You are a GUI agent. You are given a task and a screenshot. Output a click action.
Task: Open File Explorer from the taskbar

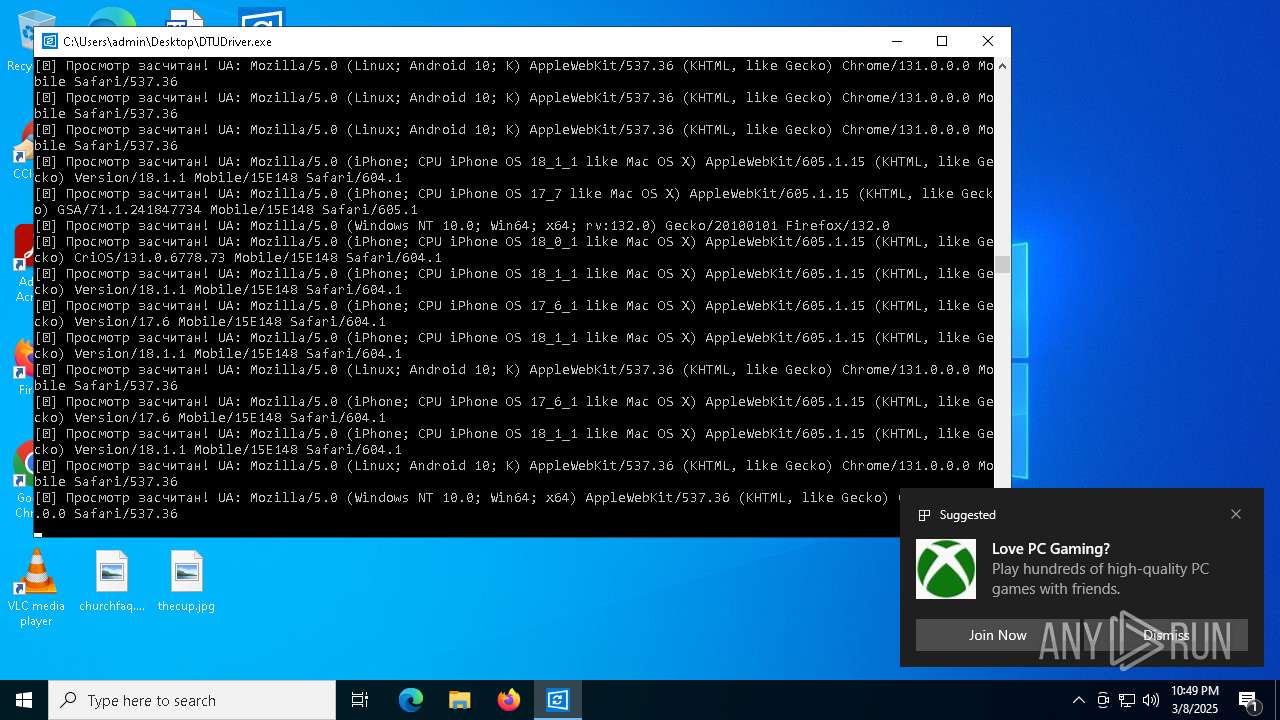[x=459, y=700]
